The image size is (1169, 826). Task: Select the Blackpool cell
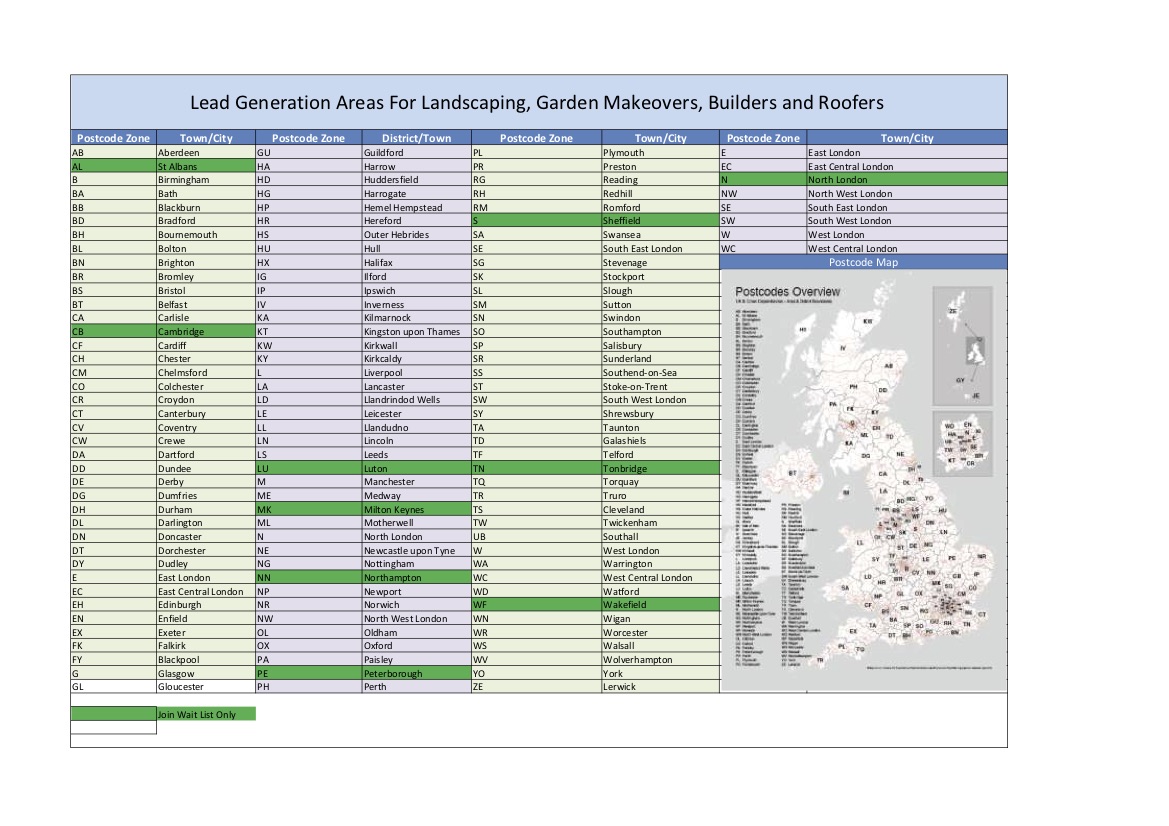tap(206, 660)
